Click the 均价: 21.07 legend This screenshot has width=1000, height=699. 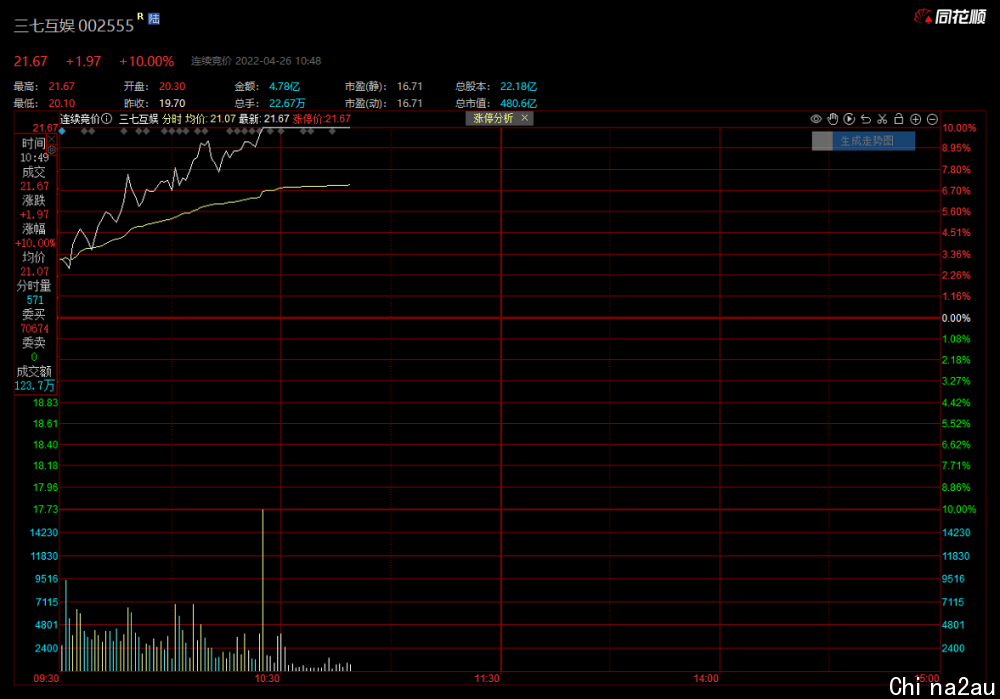pos(210,119)
